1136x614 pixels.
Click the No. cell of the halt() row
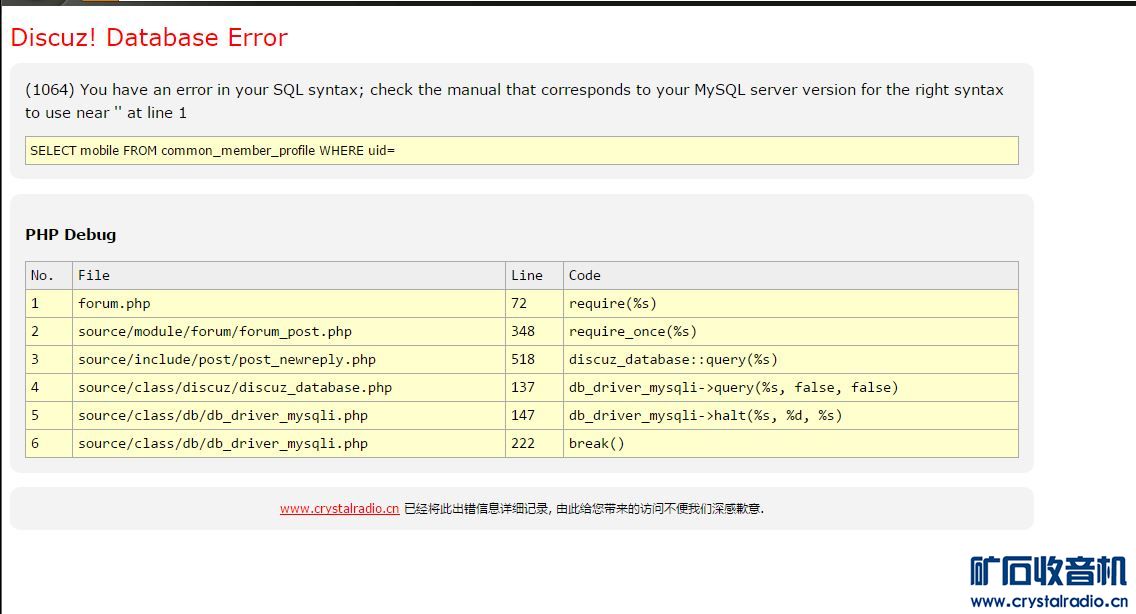[49, 415]
